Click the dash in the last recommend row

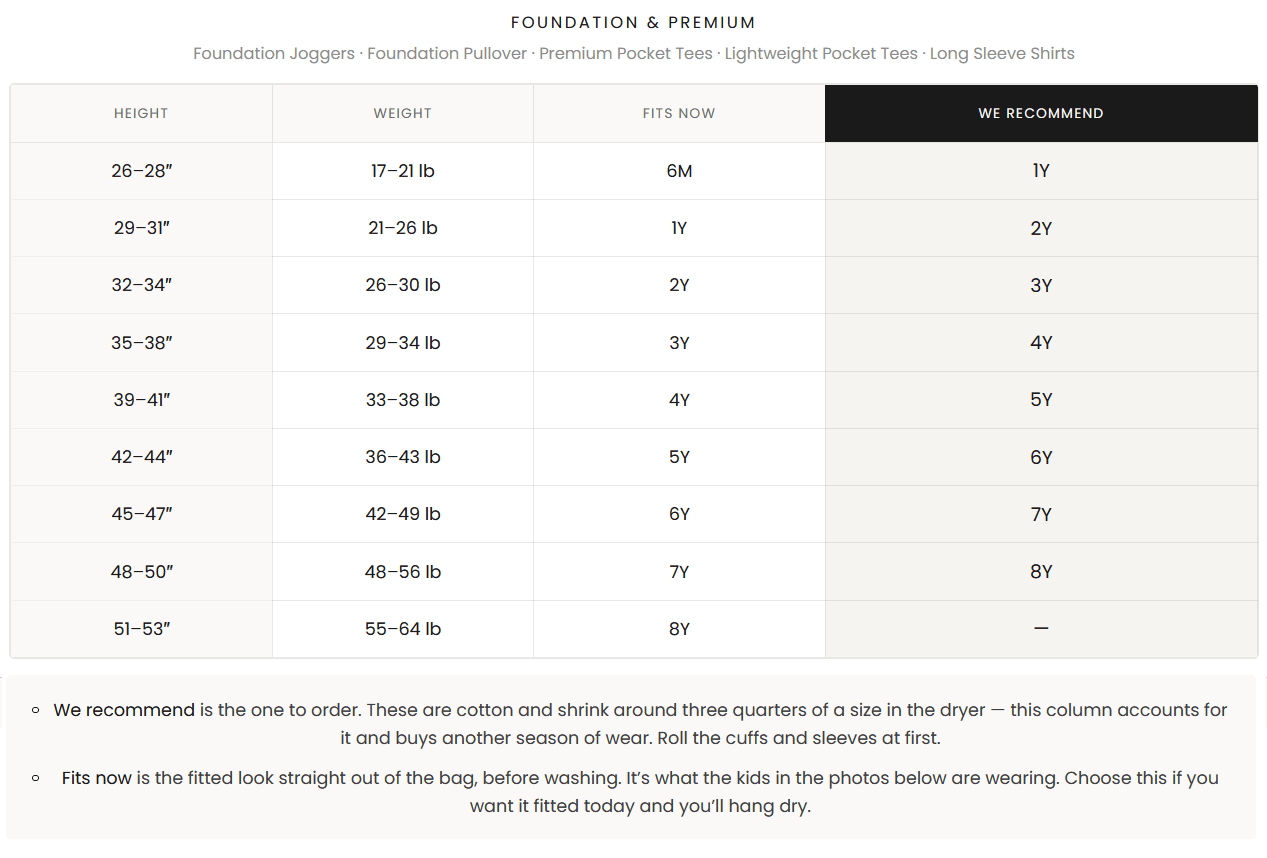(1041, 629)
